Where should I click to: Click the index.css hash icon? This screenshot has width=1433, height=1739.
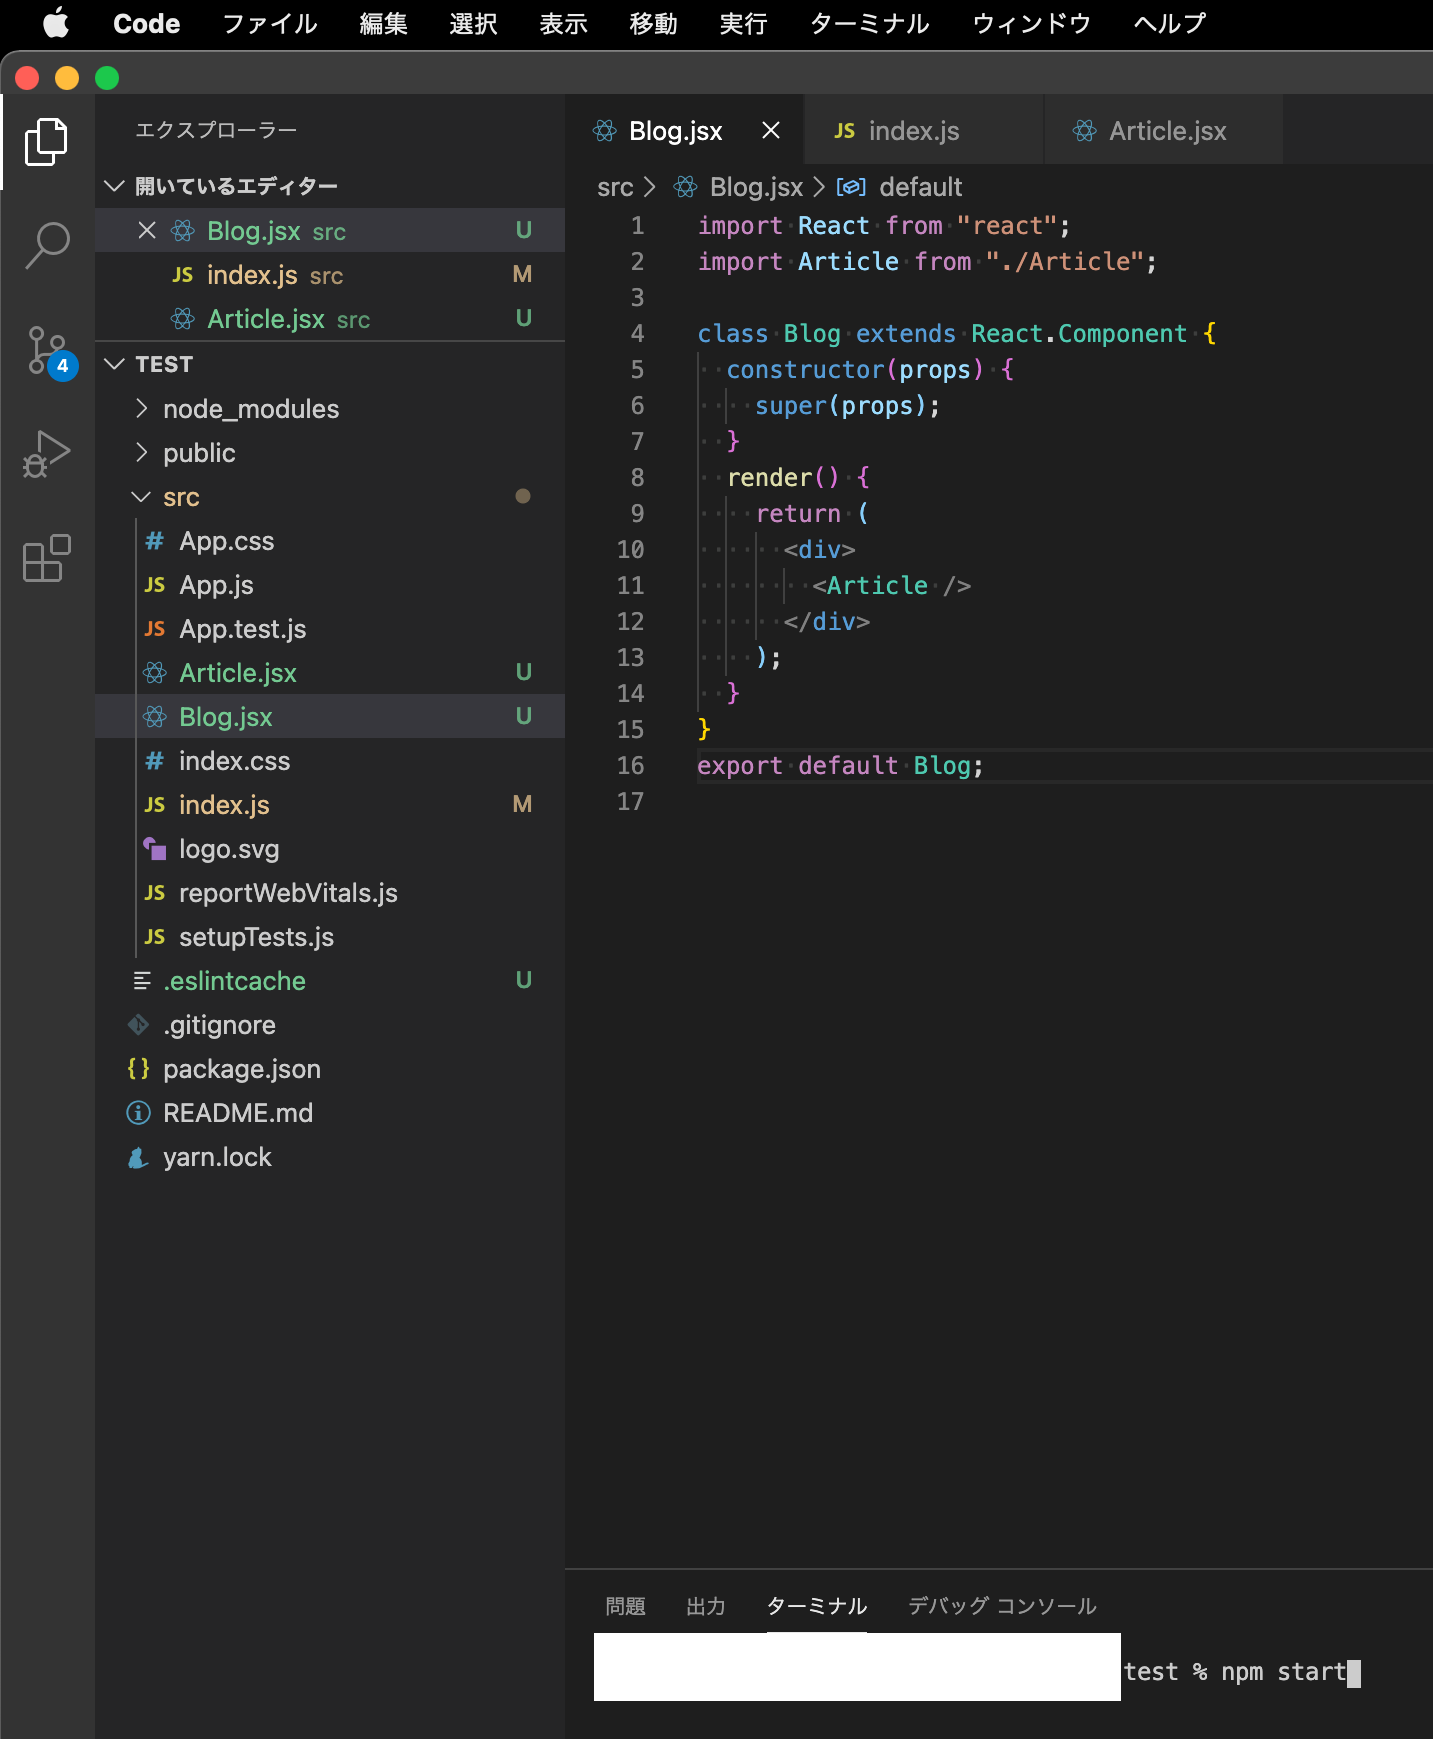(x=154, y=761)
